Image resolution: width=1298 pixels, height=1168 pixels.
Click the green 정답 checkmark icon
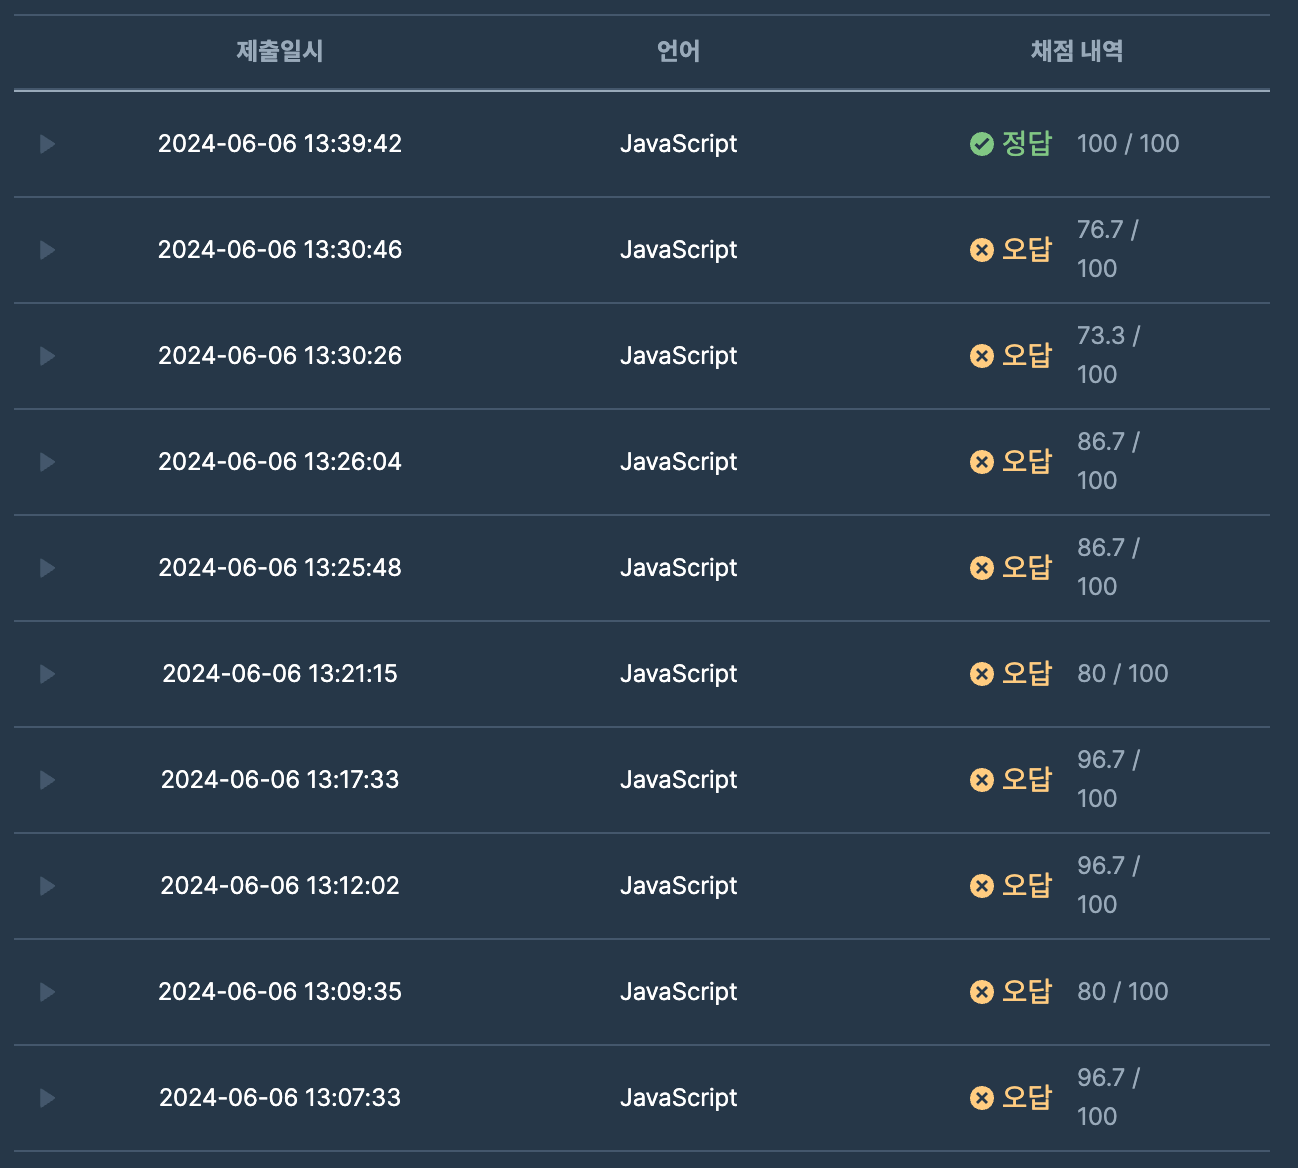coord(982,144)
